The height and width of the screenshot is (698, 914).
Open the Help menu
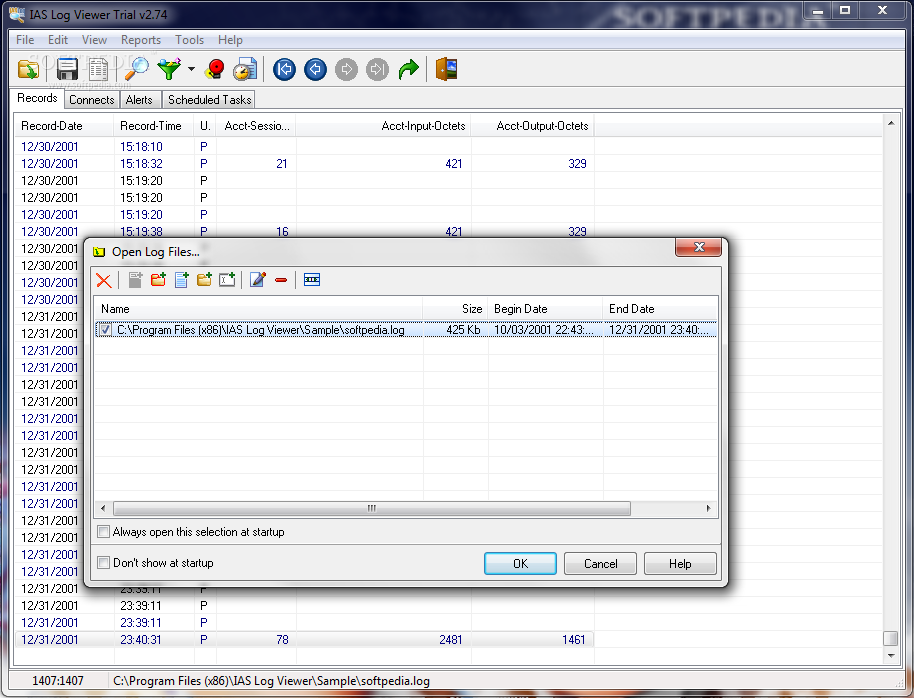(230, 40)
